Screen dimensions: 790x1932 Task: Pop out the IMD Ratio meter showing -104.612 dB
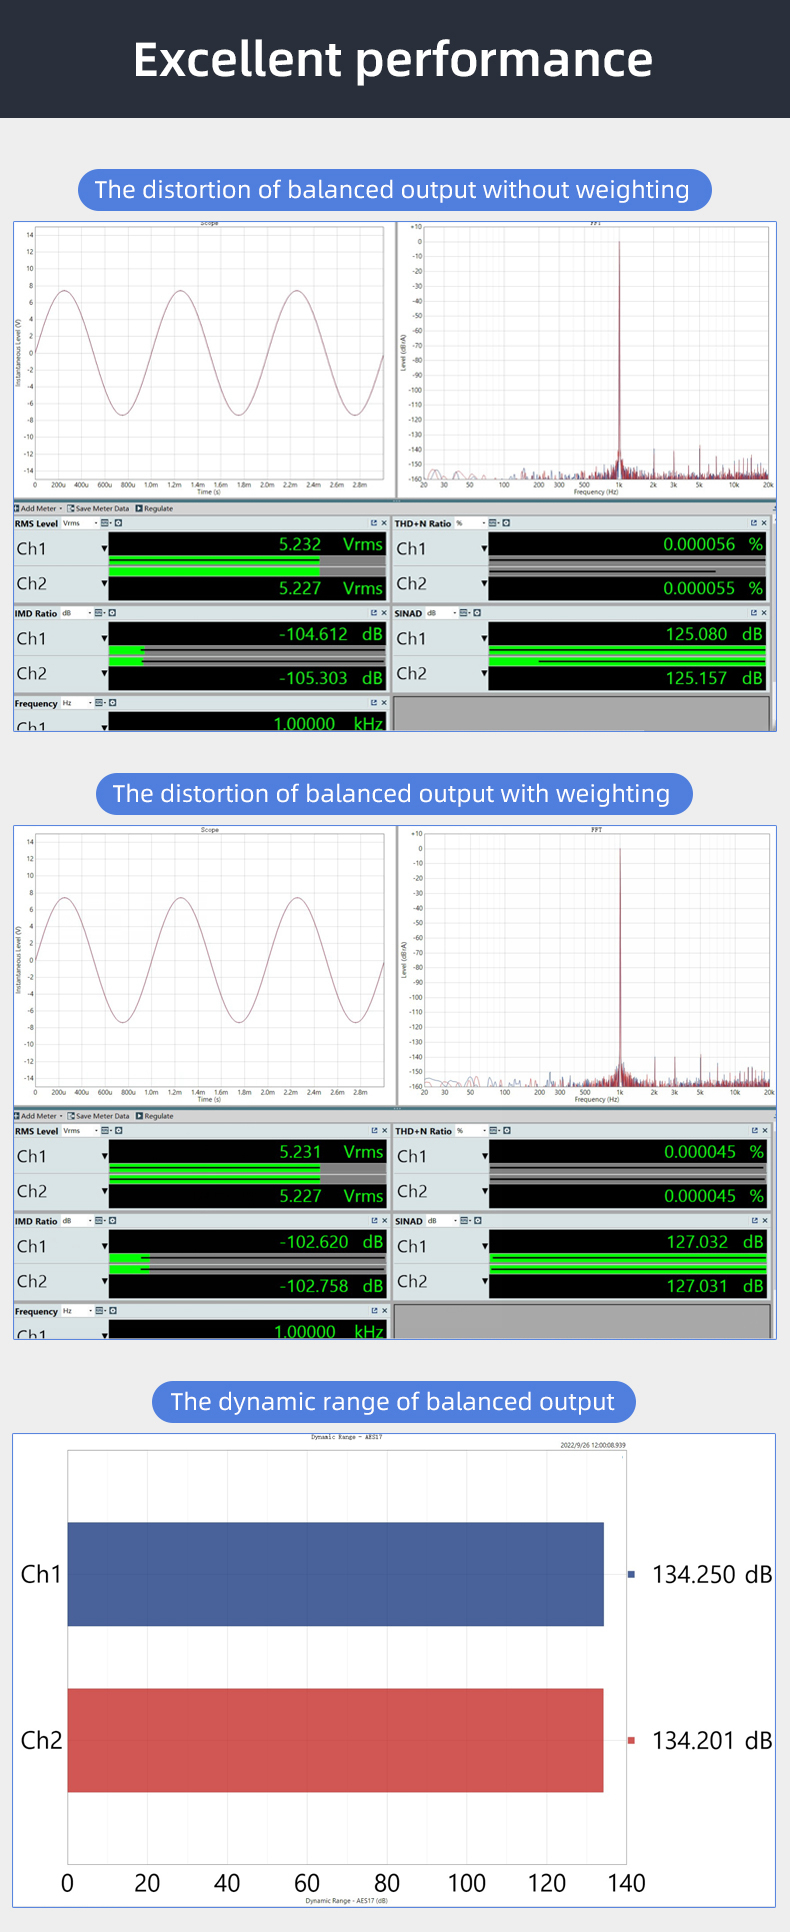(x=374, y=613)
